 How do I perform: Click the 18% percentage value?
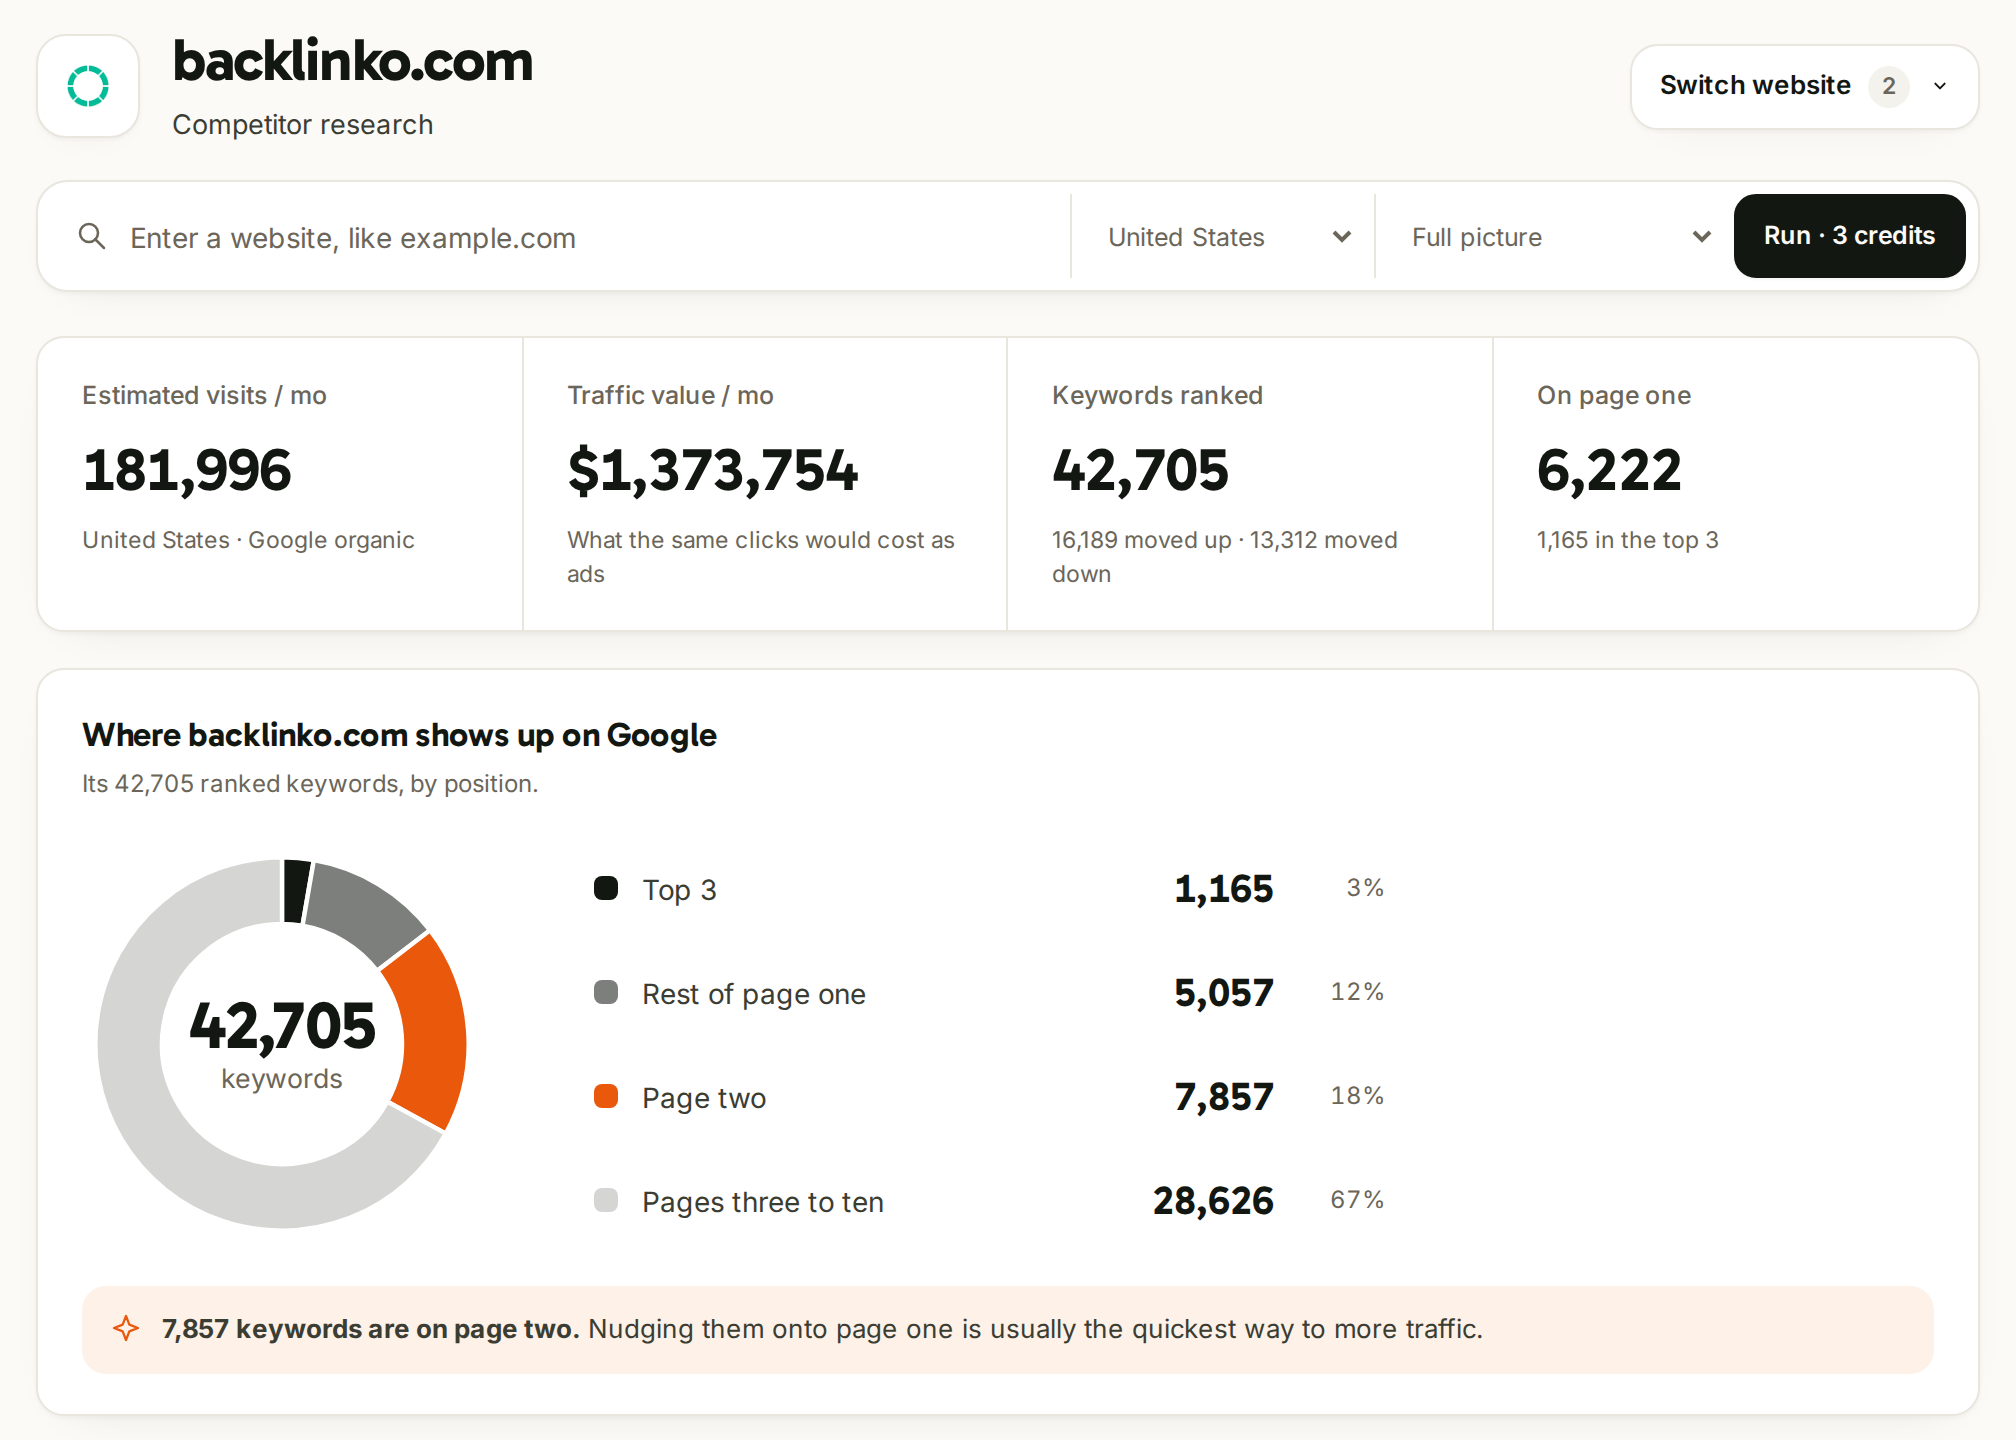[x=1357, y=1095]
